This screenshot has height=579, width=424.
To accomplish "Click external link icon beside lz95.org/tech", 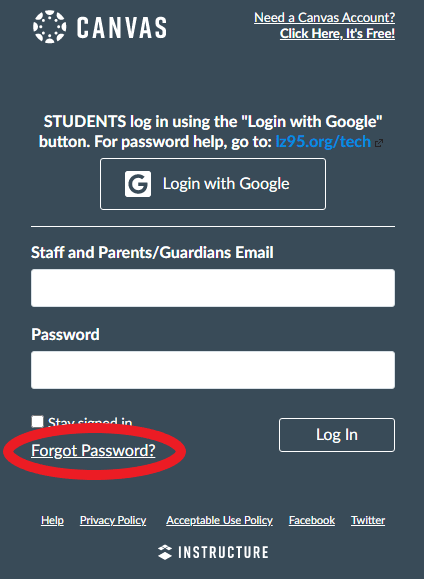I will click(379, 143).
